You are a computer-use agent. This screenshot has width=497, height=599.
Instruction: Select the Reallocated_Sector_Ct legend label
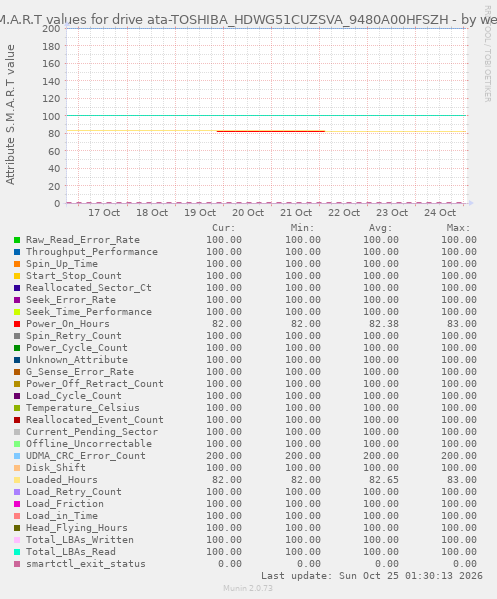pyautogui.click(x=89, y=288)
